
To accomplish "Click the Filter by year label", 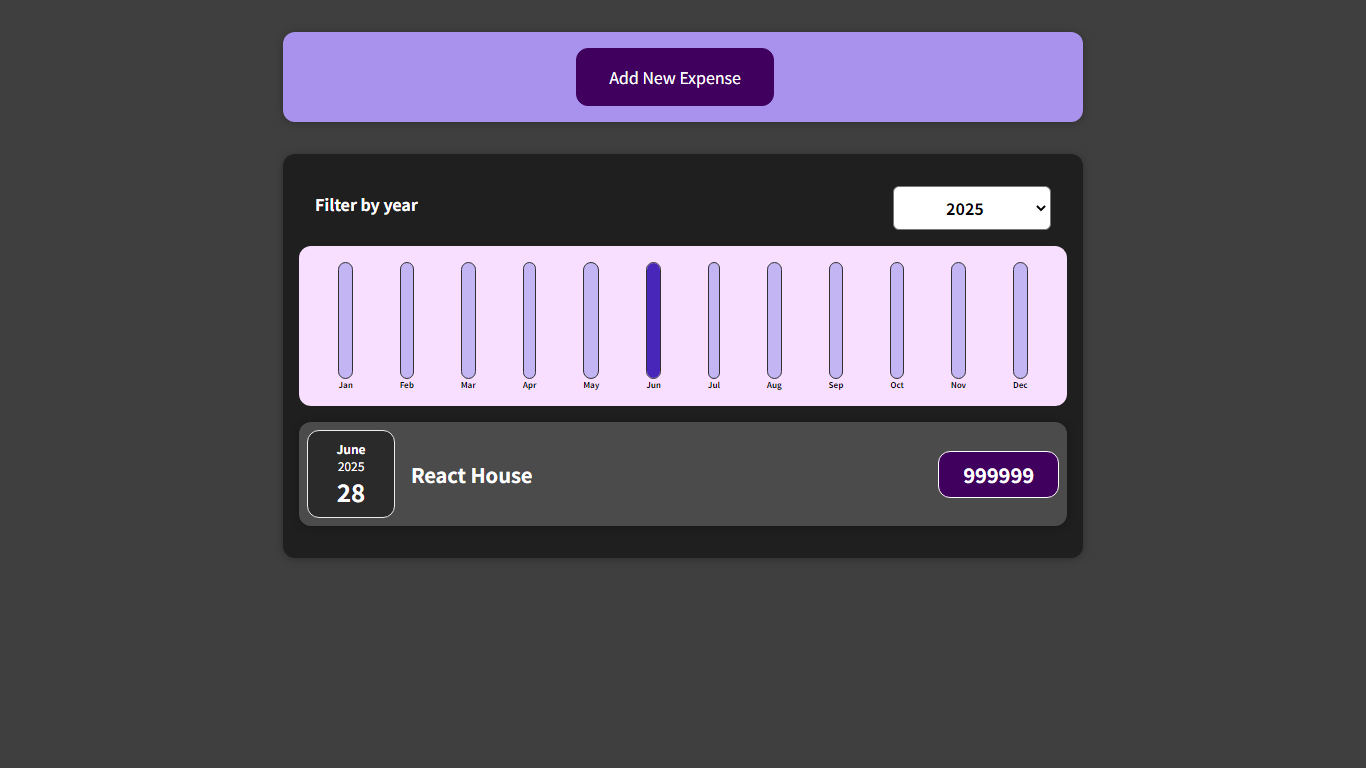I will pyautogui.click(x=366, y=205).
